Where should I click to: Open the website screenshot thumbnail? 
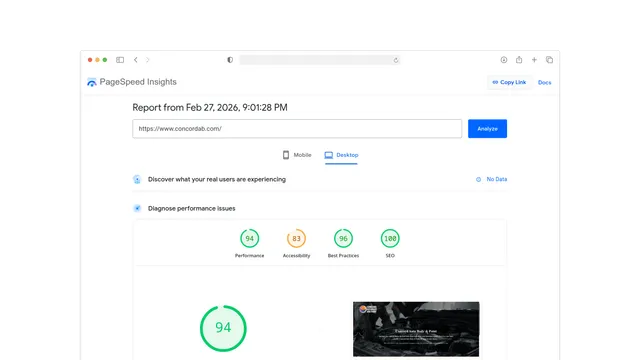click(x=416, y=329)
